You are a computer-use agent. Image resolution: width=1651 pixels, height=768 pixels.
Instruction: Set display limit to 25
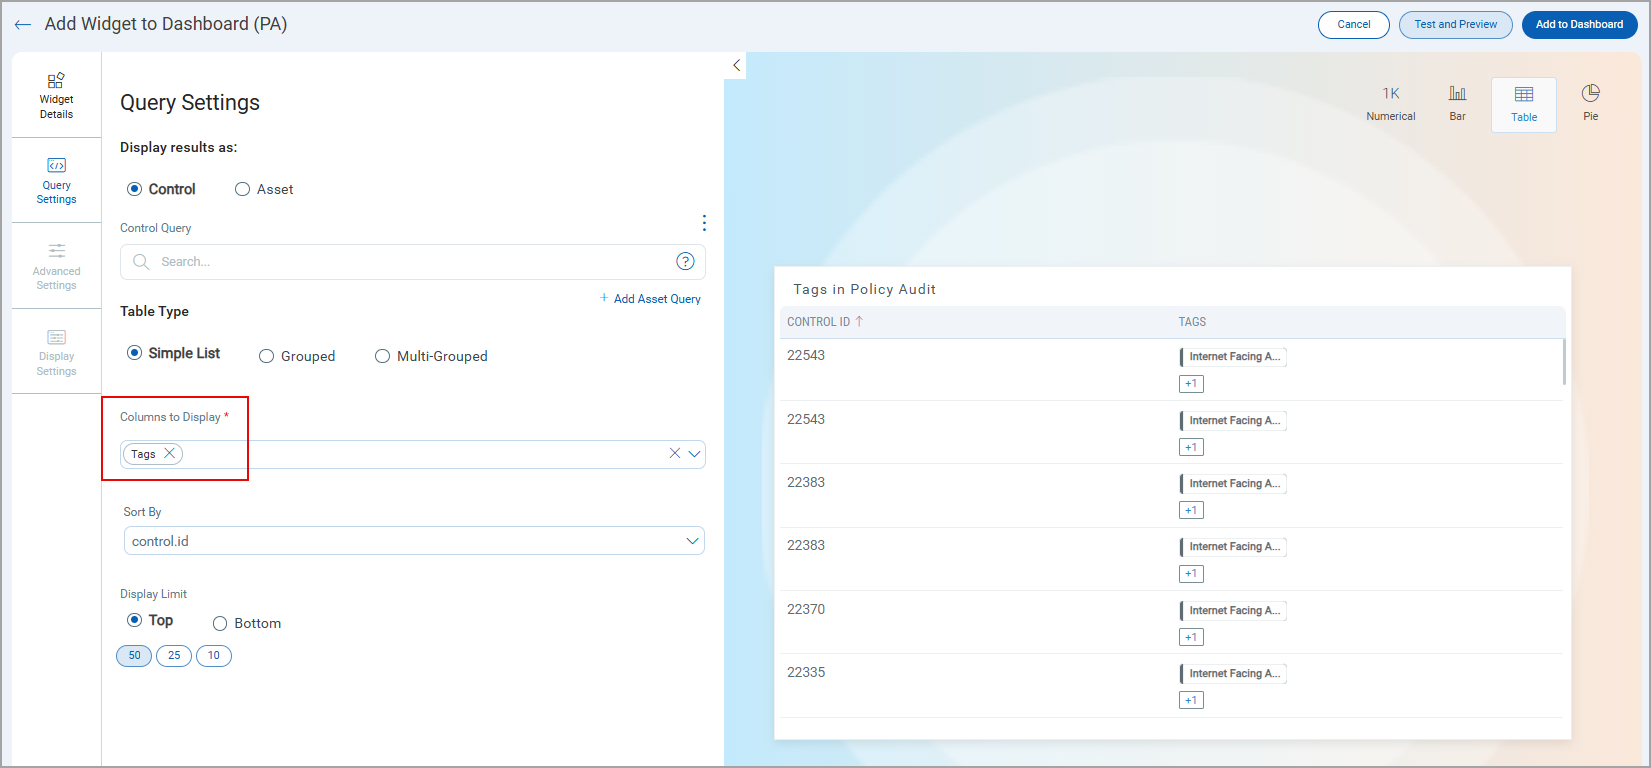[x=174, y=656]
